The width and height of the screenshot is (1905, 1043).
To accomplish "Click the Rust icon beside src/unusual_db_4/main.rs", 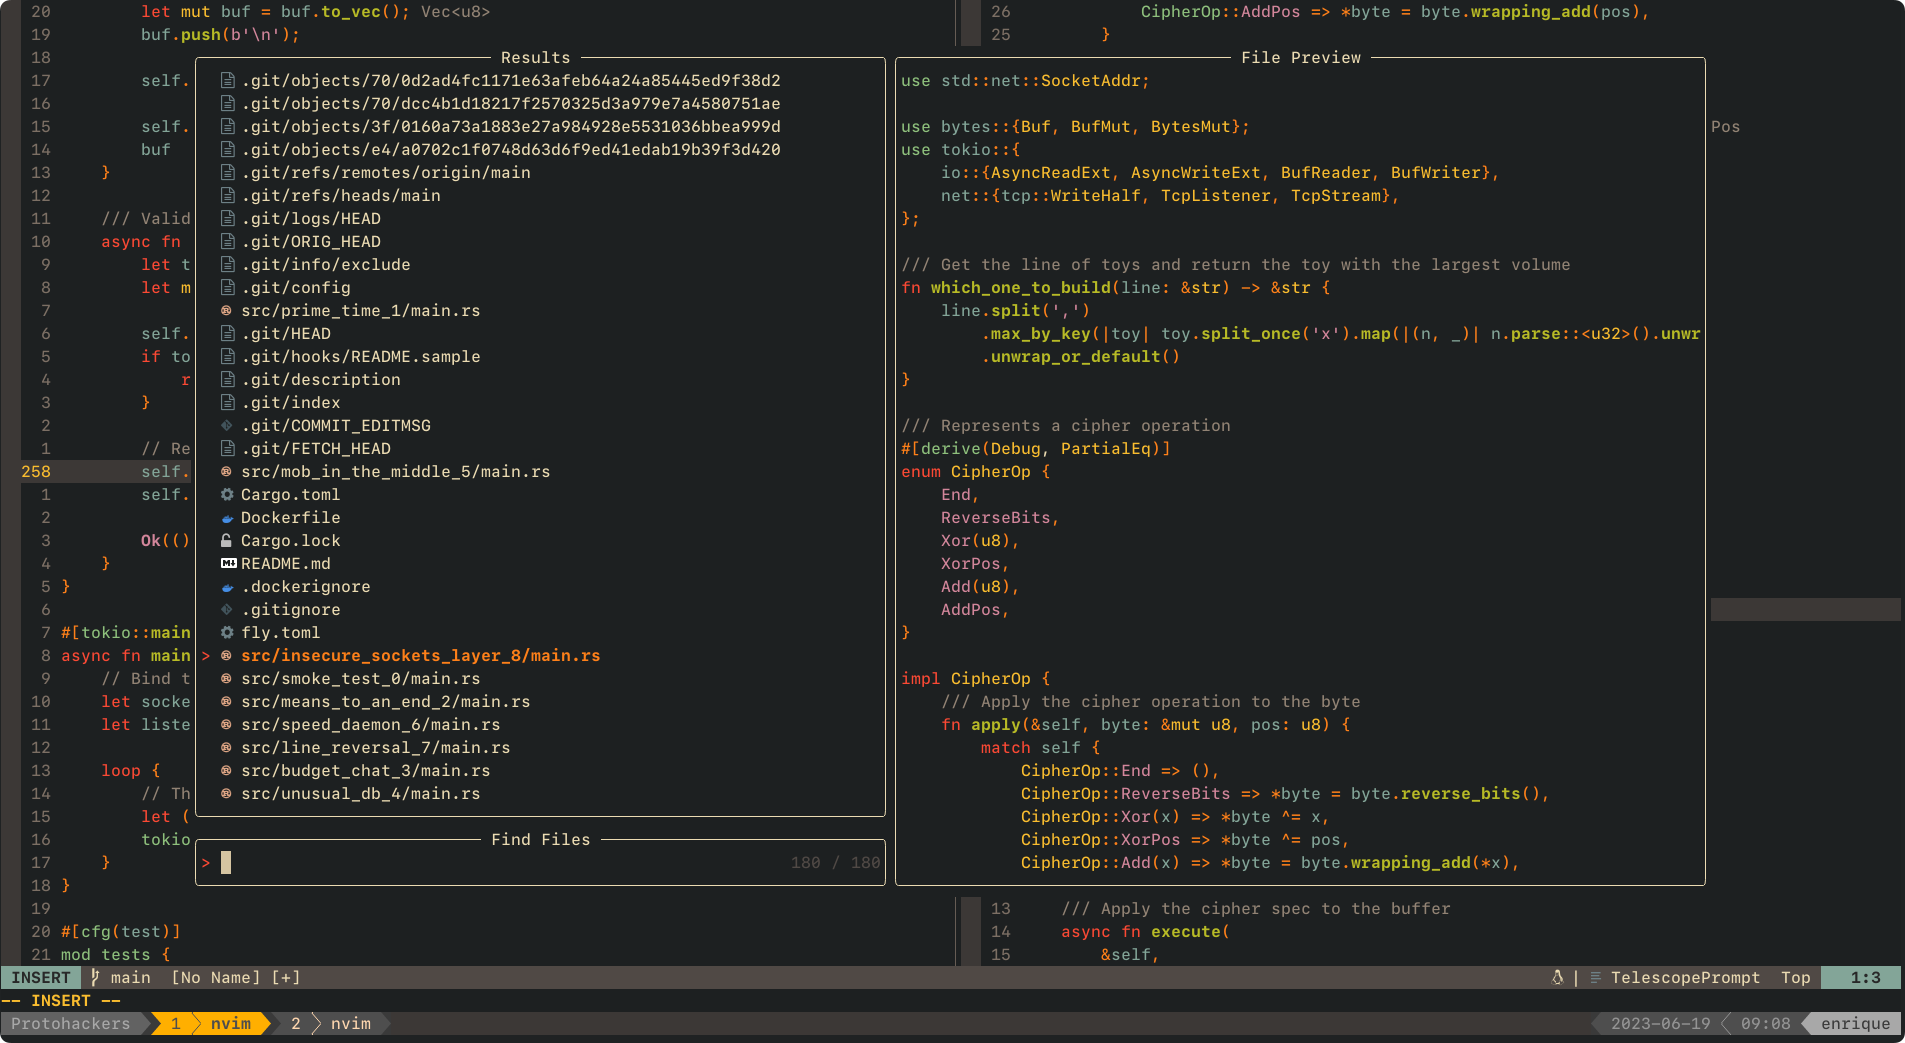I will point(227,793).
